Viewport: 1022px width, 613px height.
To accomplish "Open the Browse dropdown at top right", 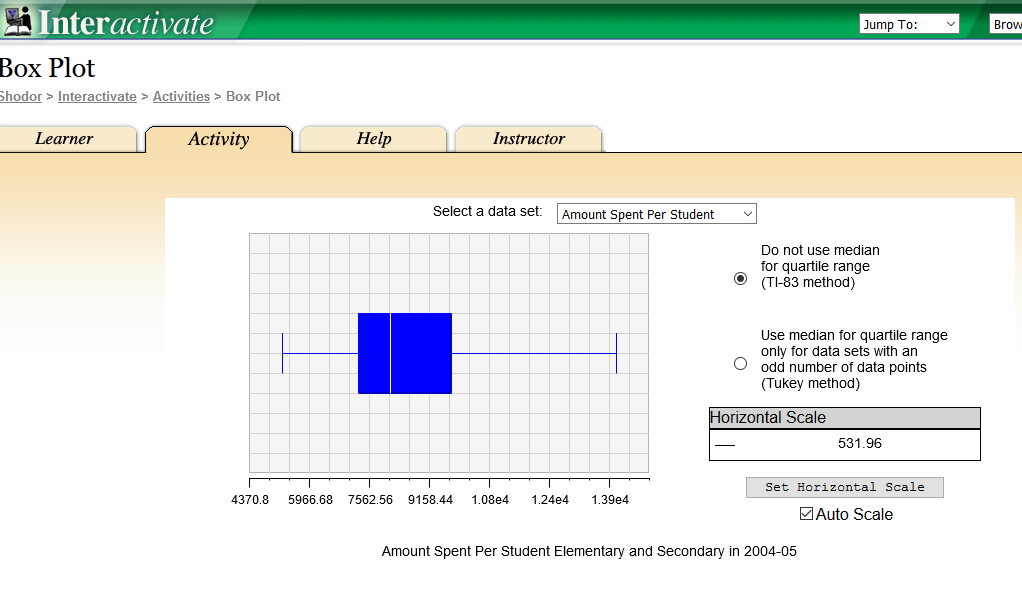I will tap(1006, 24).
